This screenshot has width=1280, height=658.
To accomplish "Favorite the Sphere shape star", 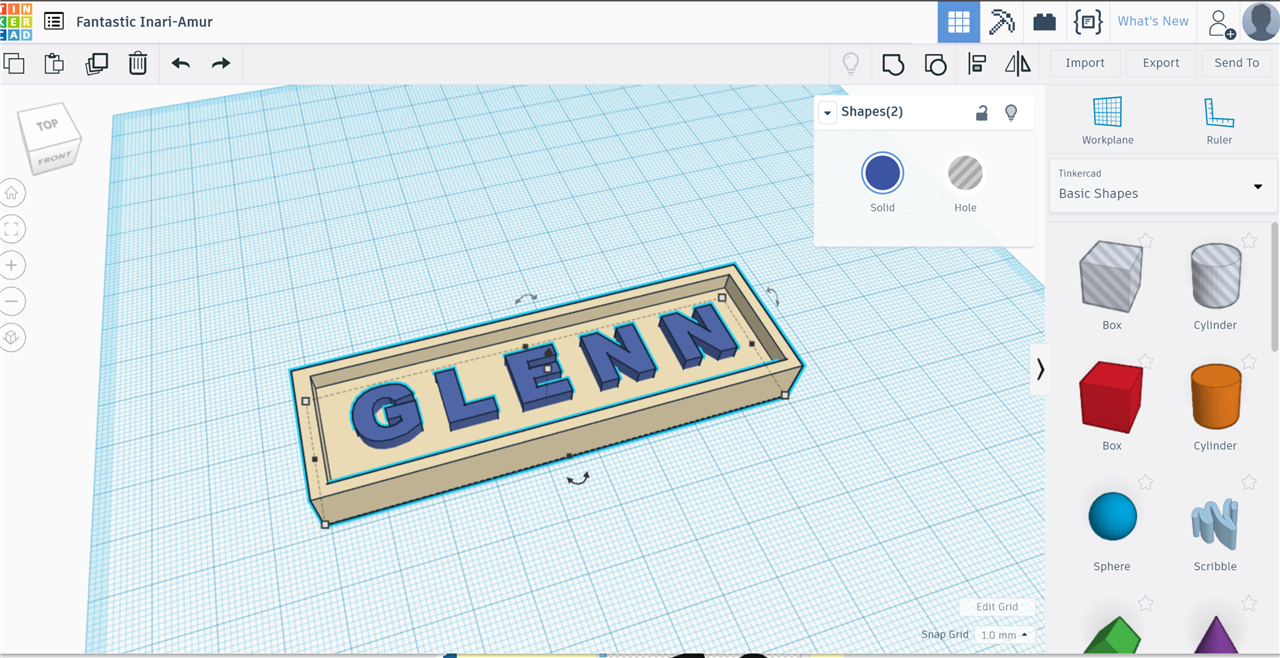I will pos(1146,483).
